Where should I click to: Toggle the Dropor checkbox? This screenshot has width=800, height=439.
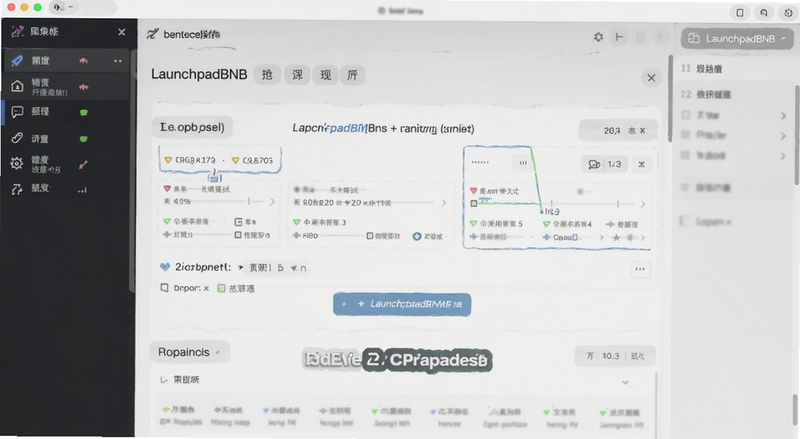coord(164,288)
